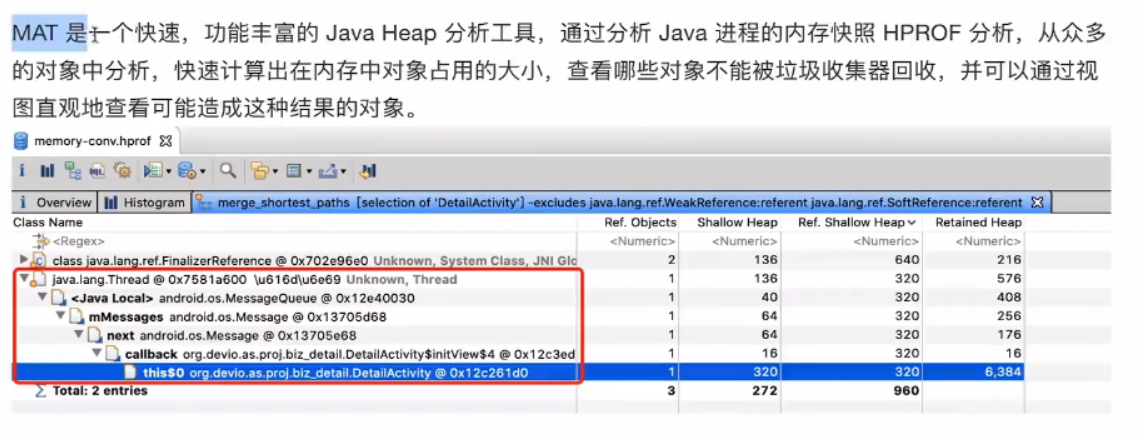Open the Thread Overview gears icon
1140x436 pixels.
(122, 170)
